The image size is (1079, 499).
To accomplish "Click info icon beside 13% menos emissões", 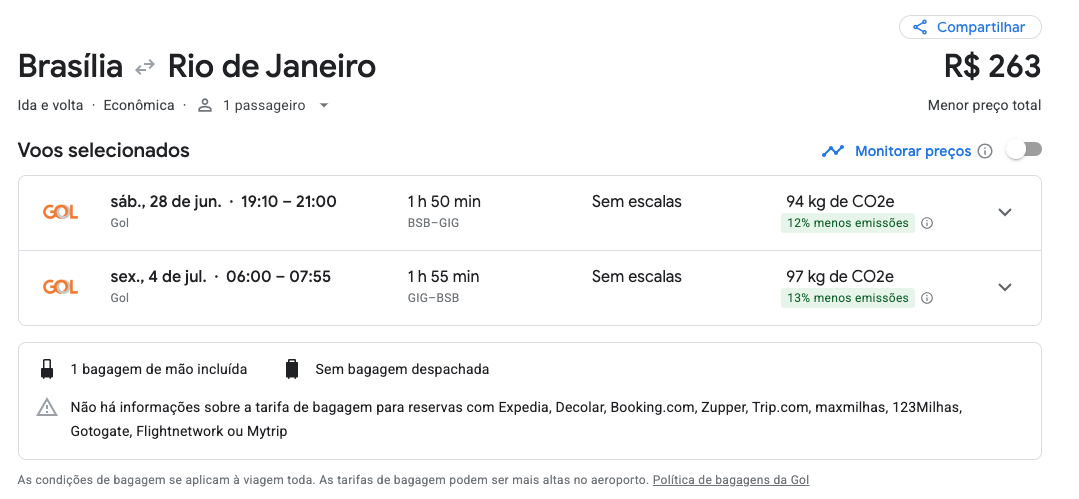I will (x=927, y=298).
